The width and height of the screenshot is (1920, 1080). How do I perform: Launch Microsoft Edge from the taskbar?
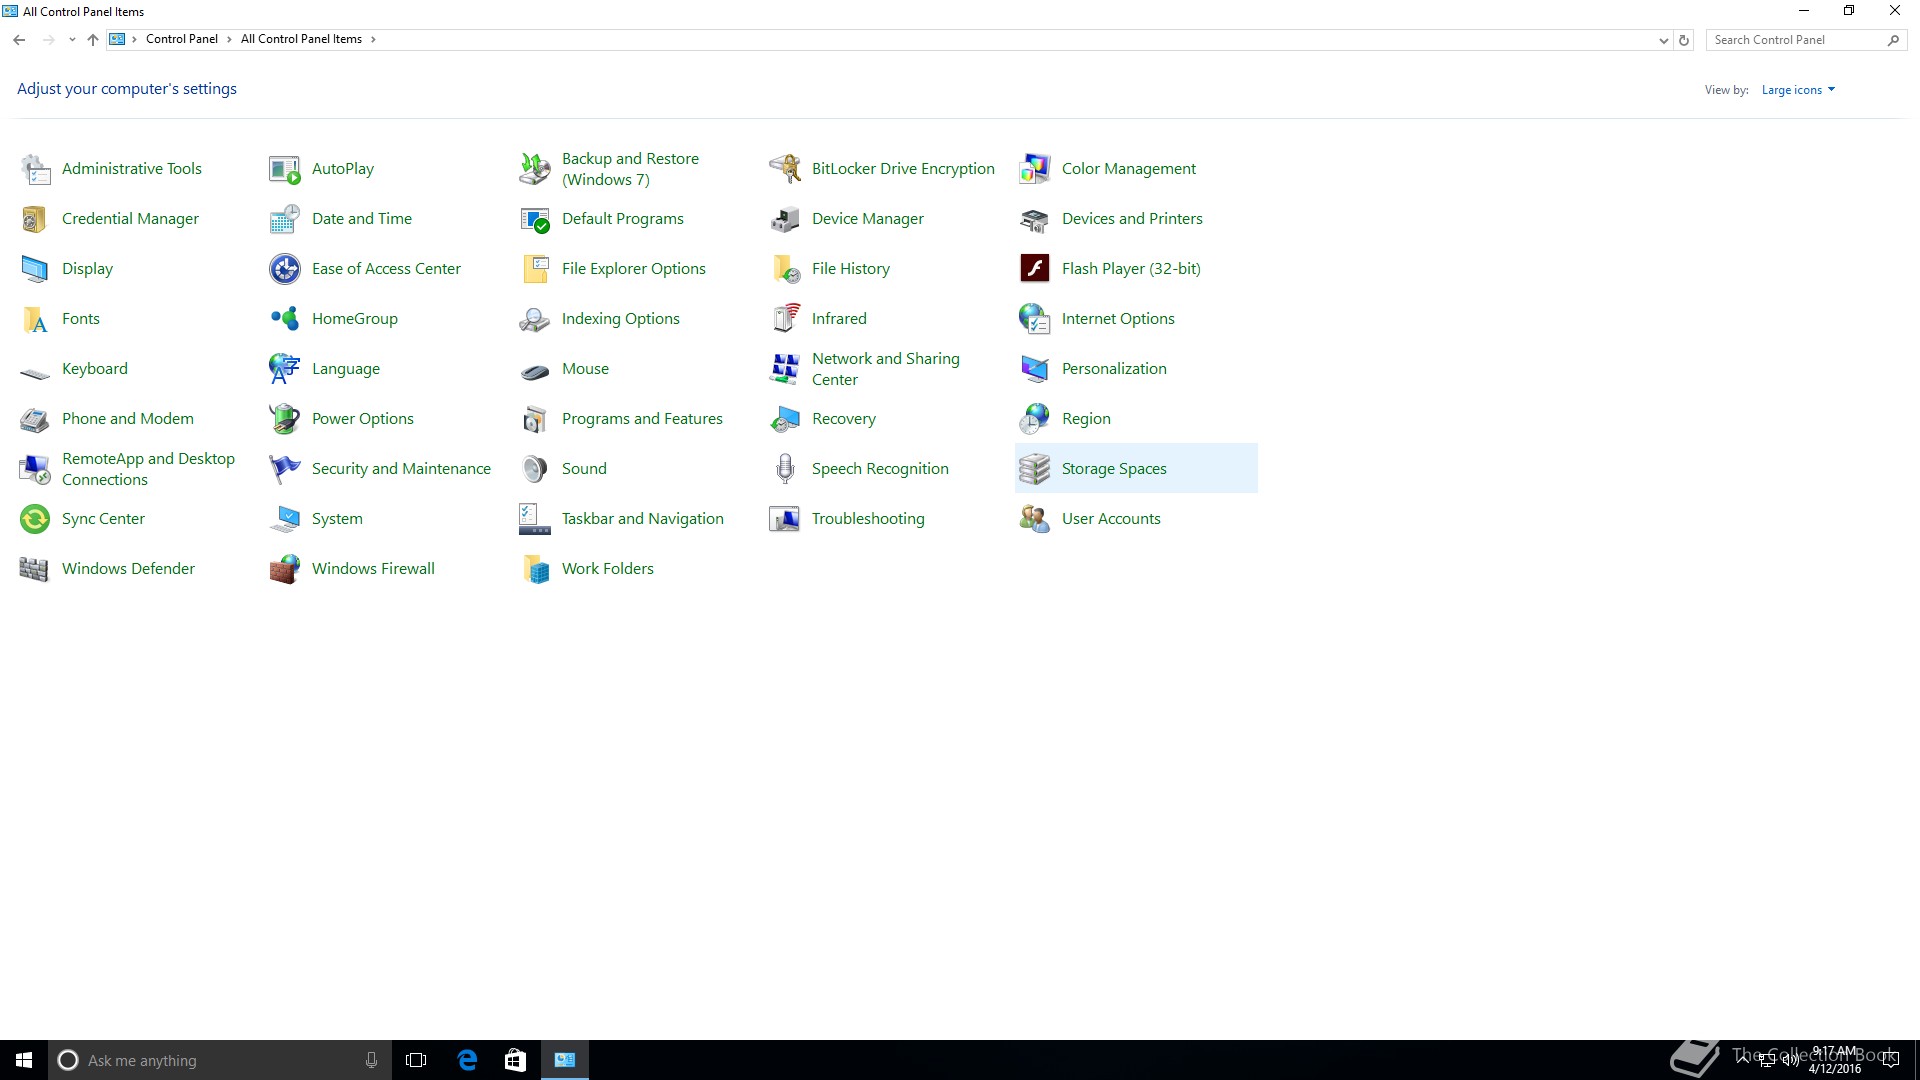click(x=467, y=1060)
